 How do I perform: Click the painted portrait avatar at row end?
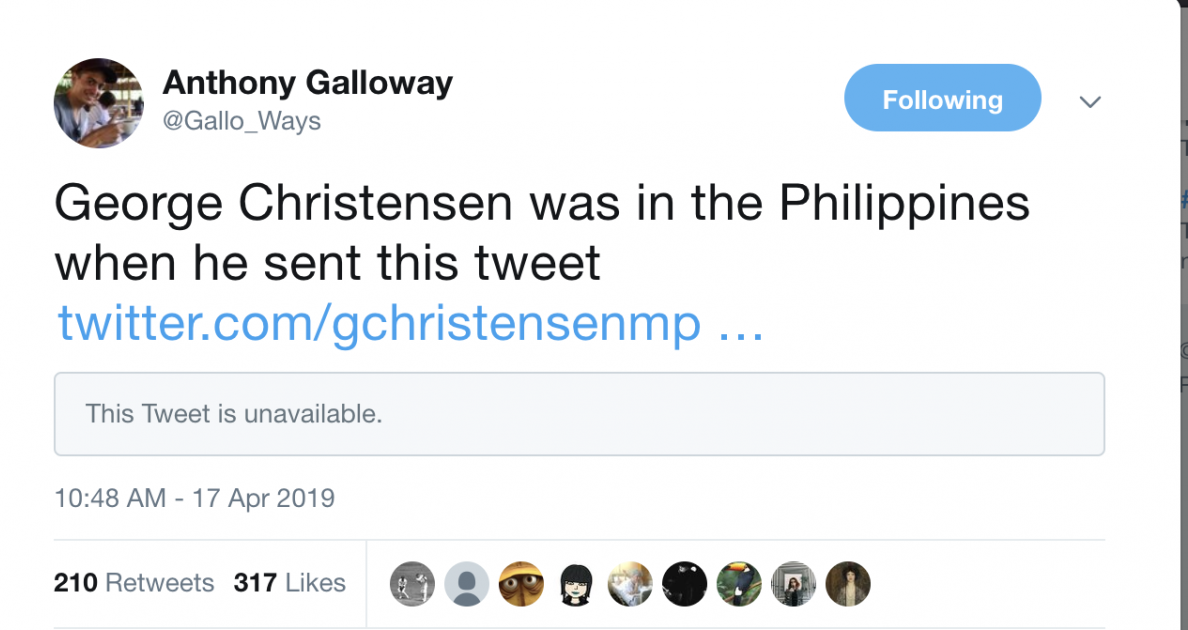[x=848, y=584]
